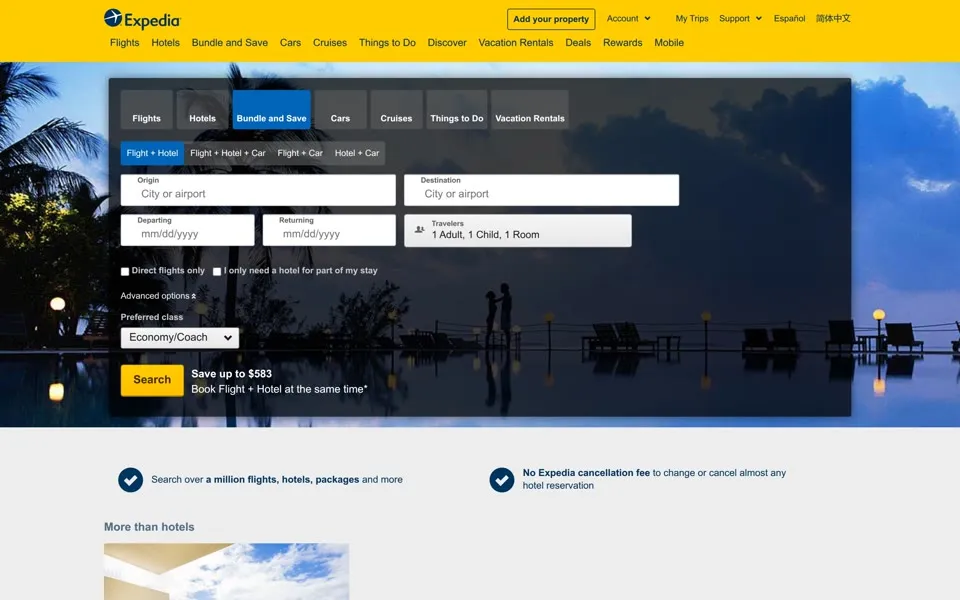Open Discover in the top navigation
Viewport: 960px width, 600px height.
(x=447, y=43)
